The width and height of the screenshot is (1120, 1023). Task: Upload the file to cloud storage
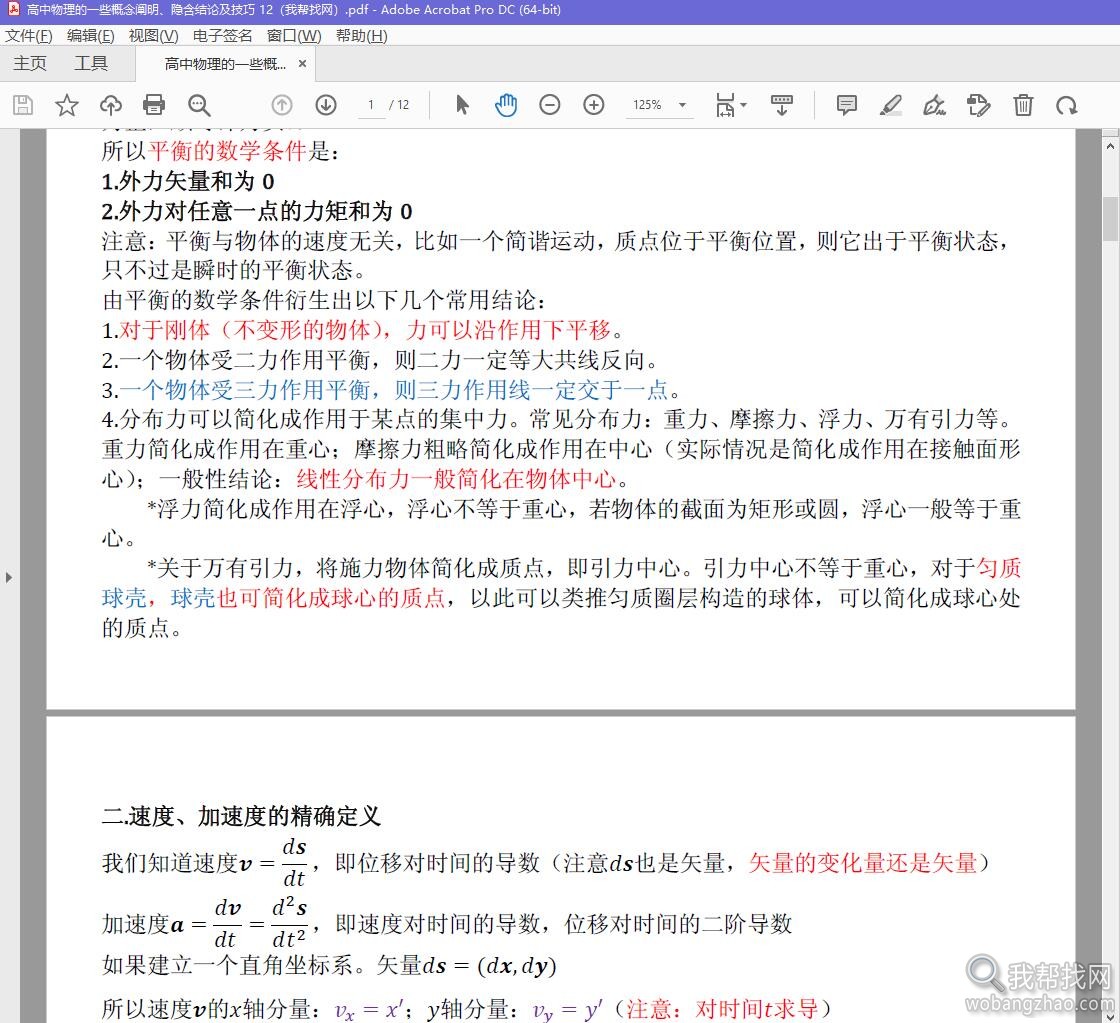pyautogui.click(x=111, y=105)
